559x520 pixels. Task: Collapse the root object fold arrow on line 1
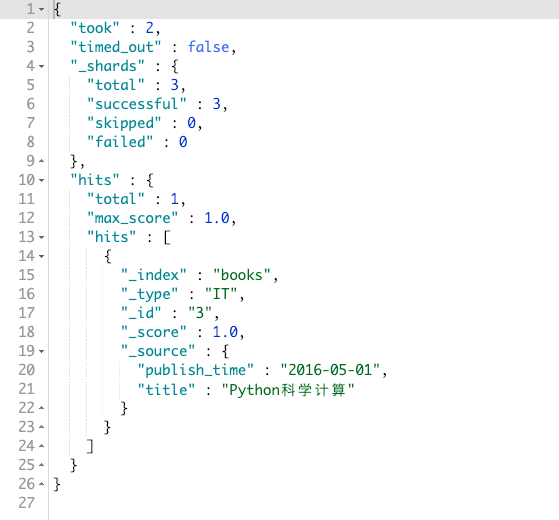(x=42, y=9)
